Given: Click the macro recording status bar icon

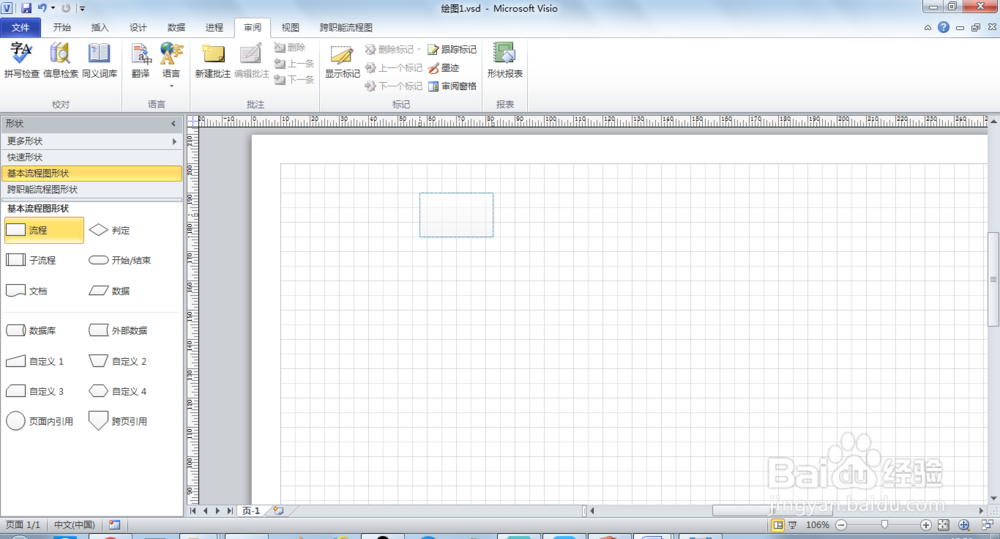Looking at the screenshot, I should (x=114, y=525).
